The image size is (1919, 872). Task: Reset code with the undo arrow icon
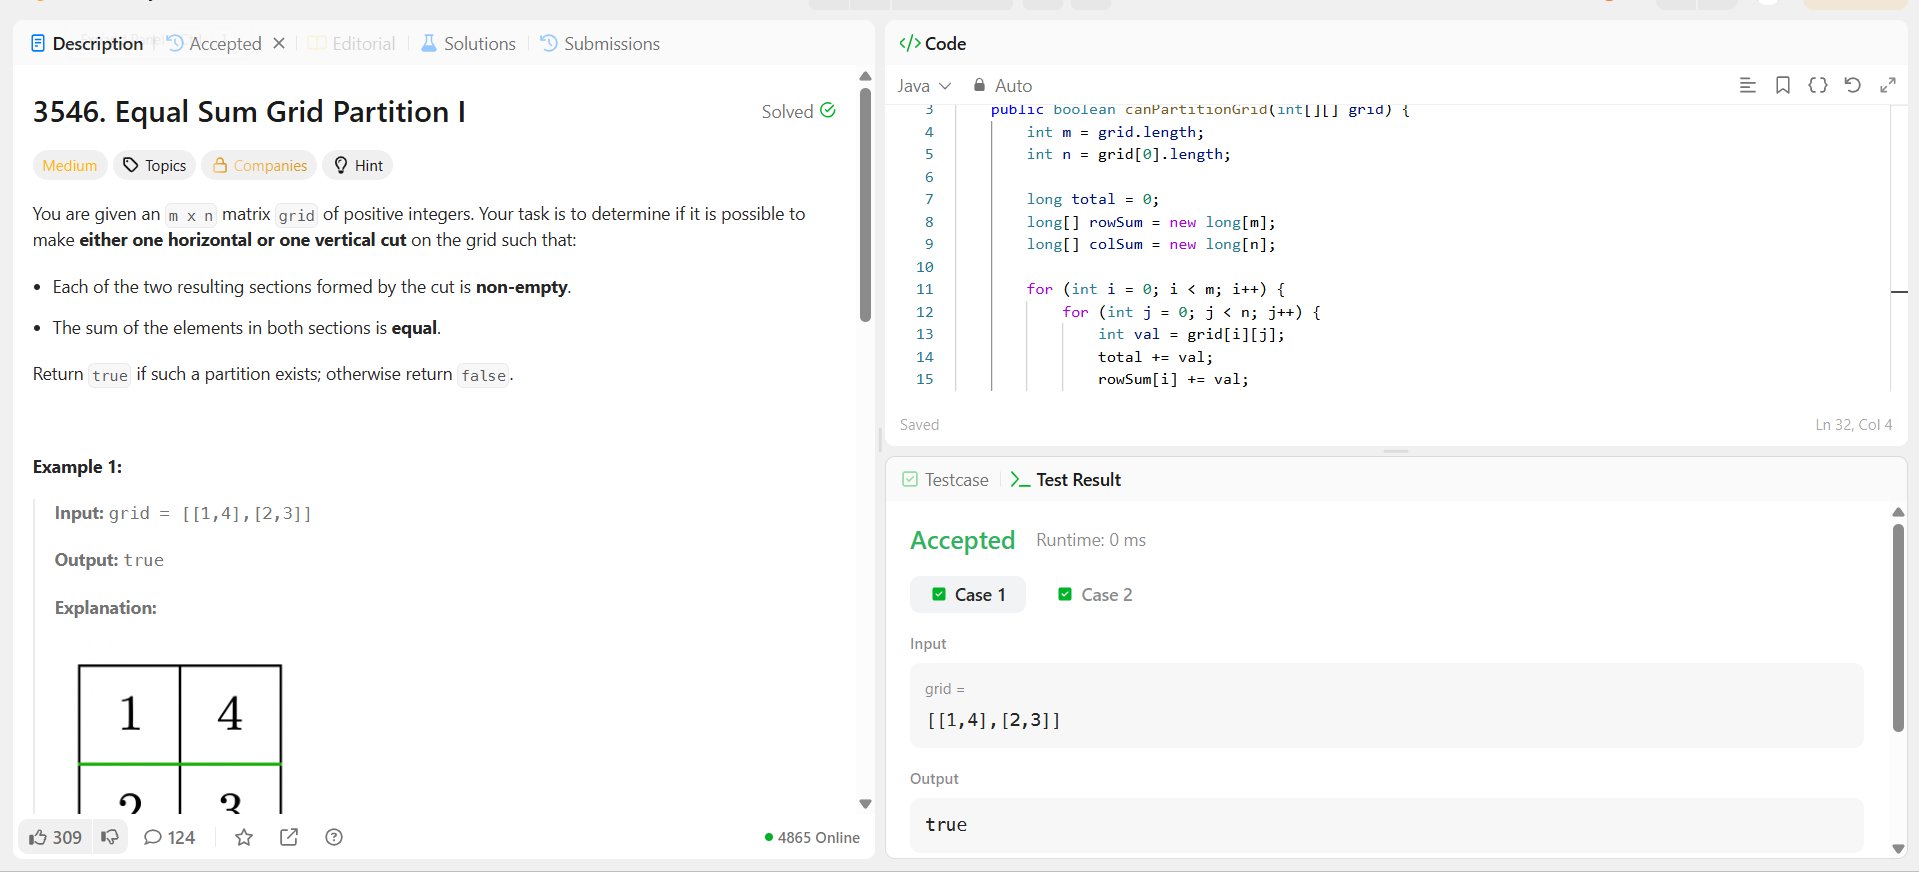[1852, 86]
